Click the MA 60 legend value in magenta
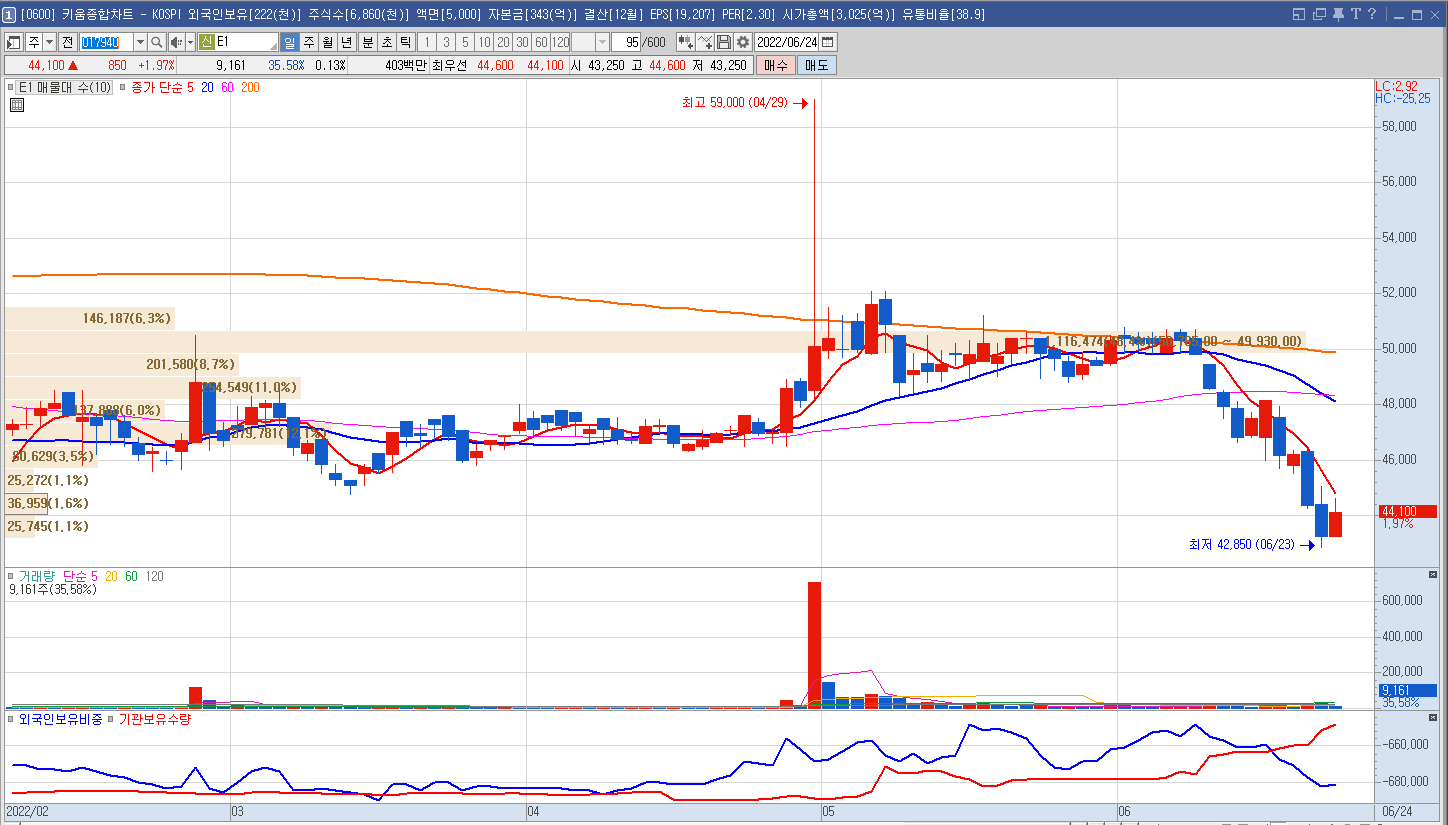Screen dimensions: 1448x825 tap(227, 88)
